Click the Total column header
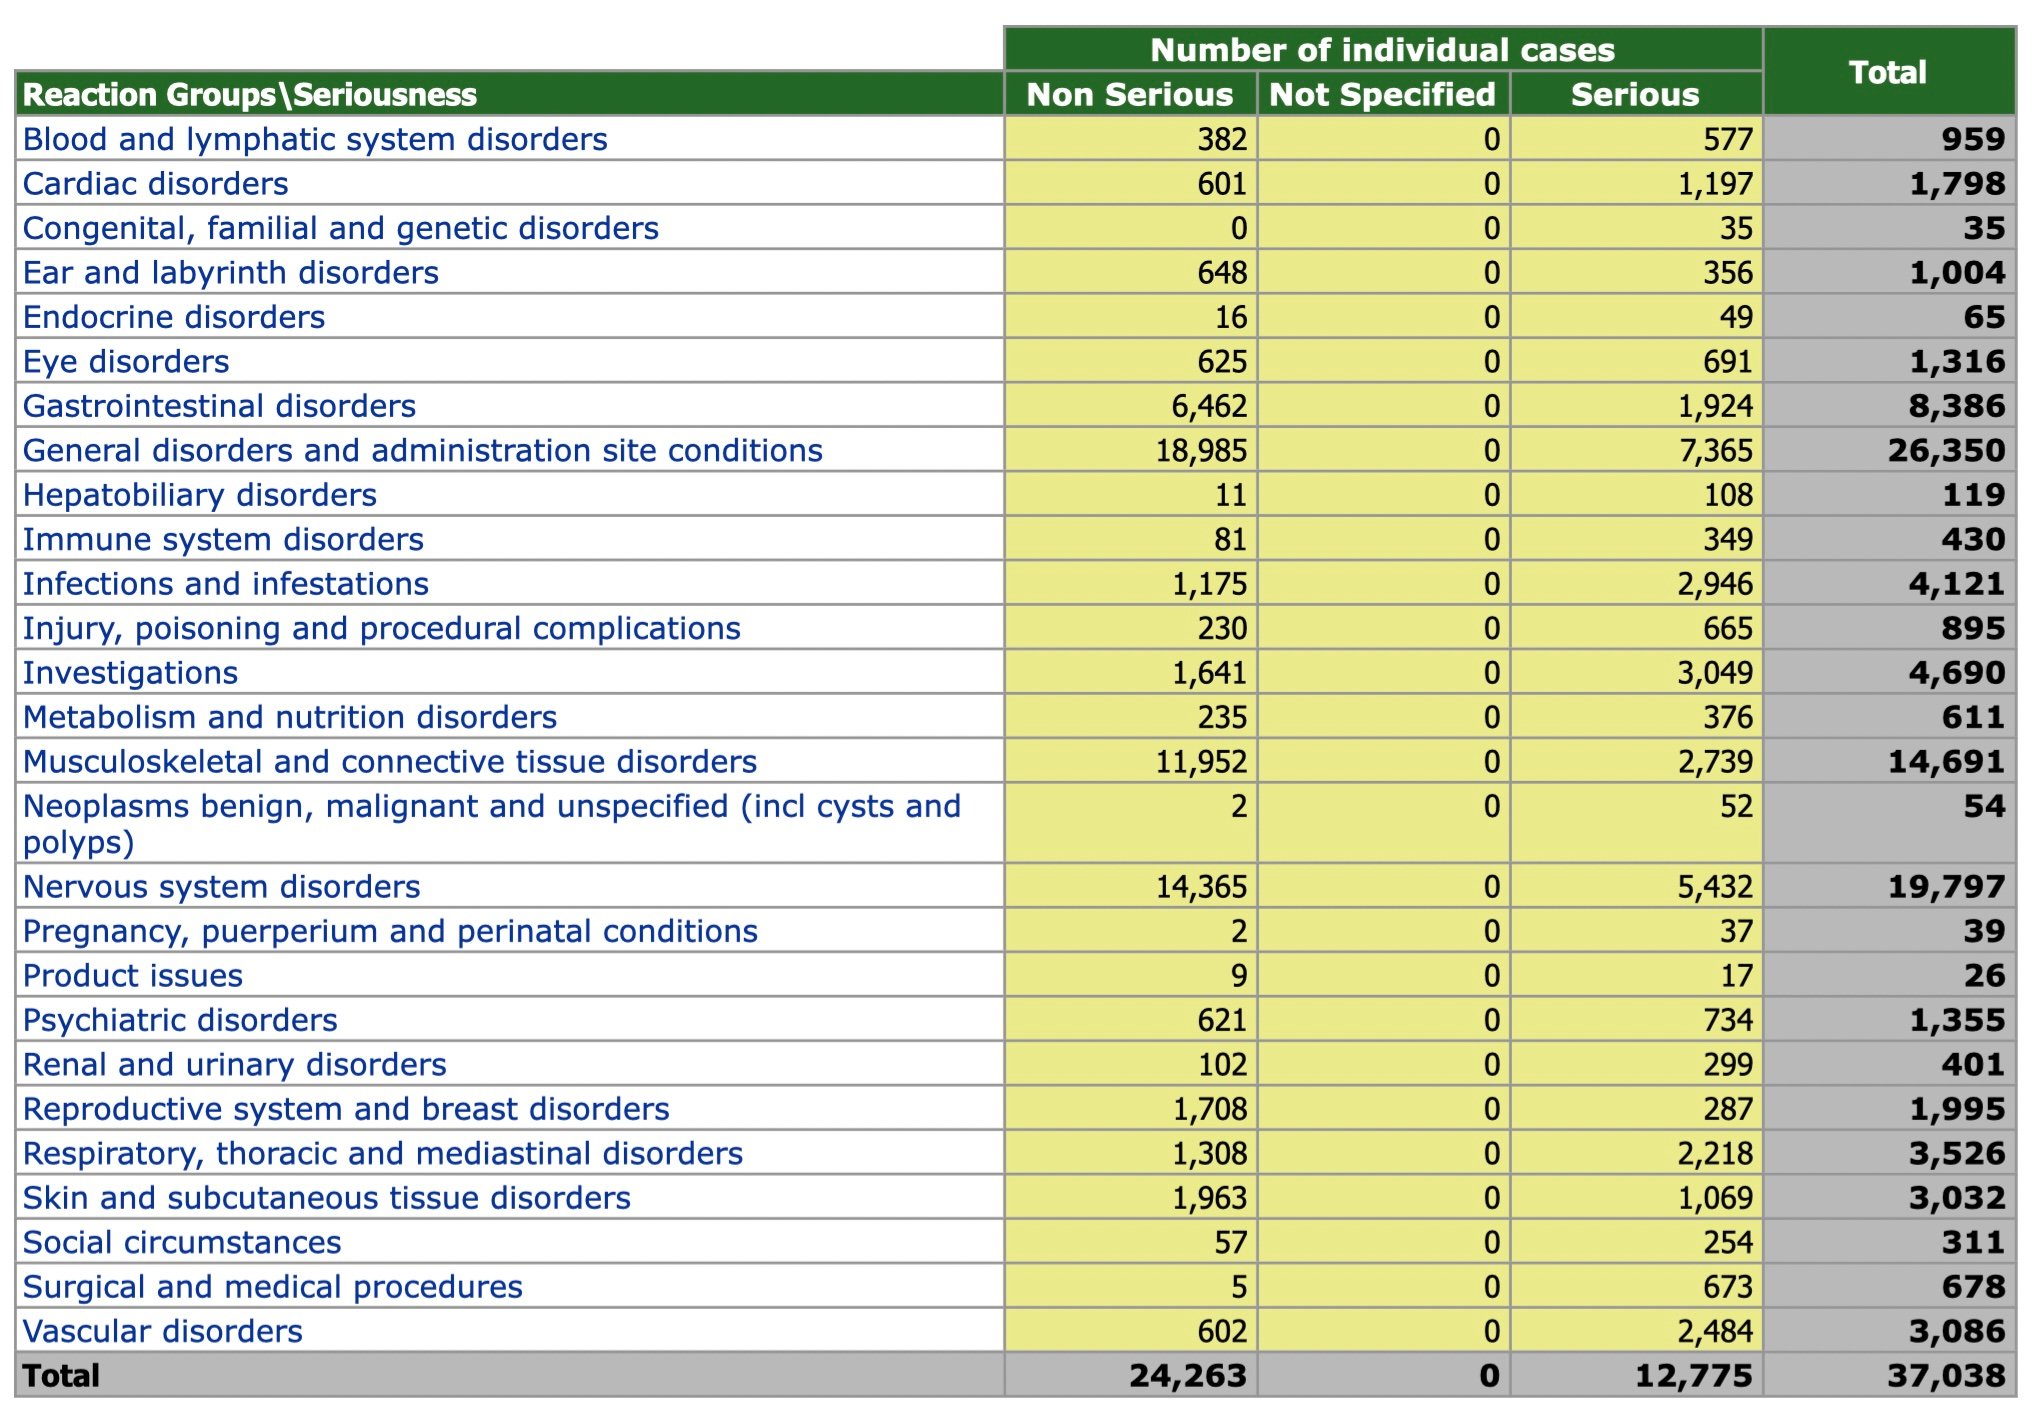 click(x=1887, y=72)
